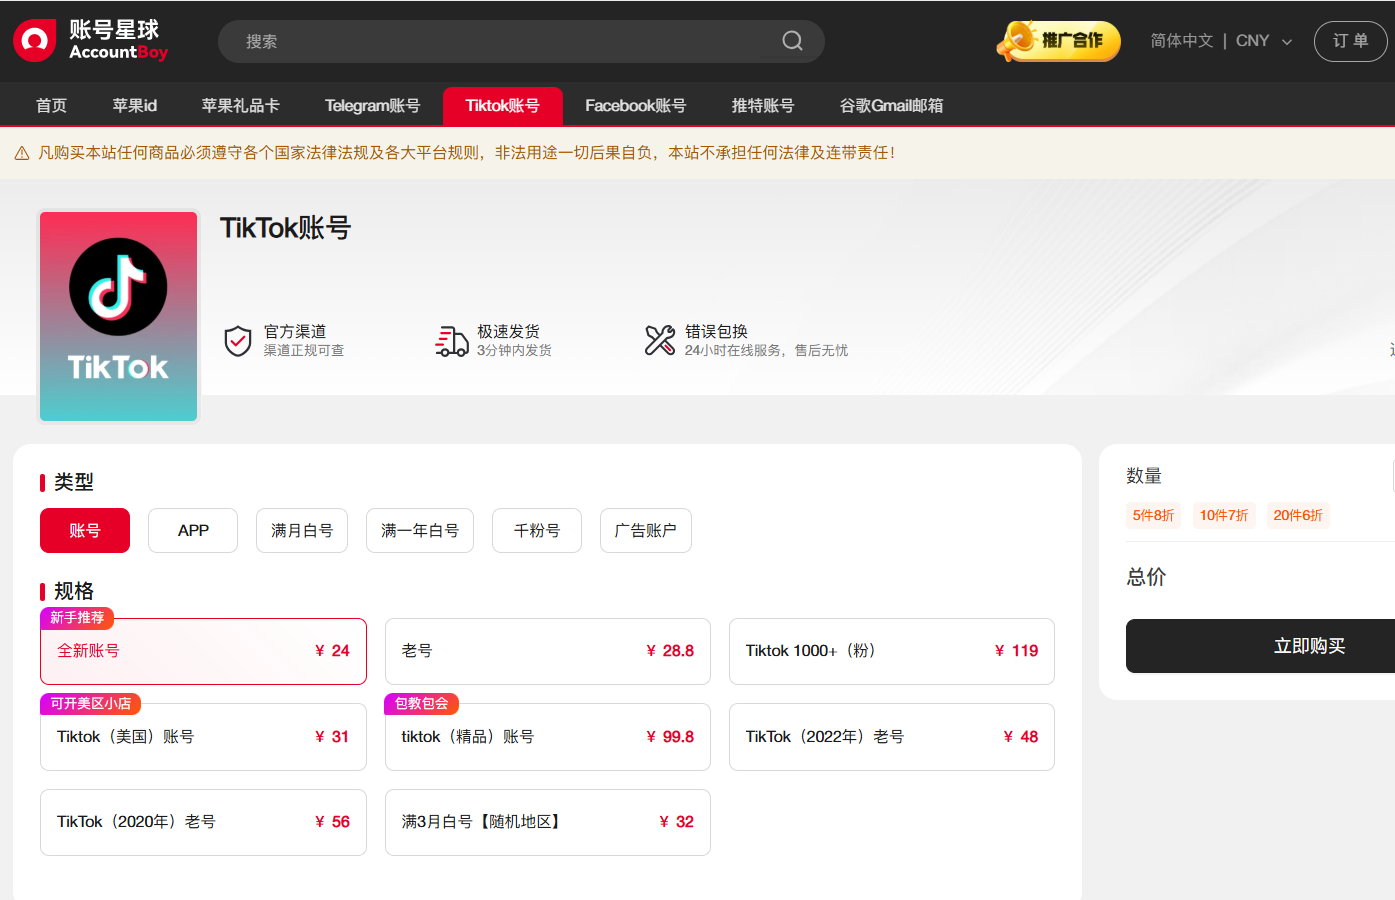
Task: Choose the 老号 ¥28.8 spec
Action: point(548,651)
